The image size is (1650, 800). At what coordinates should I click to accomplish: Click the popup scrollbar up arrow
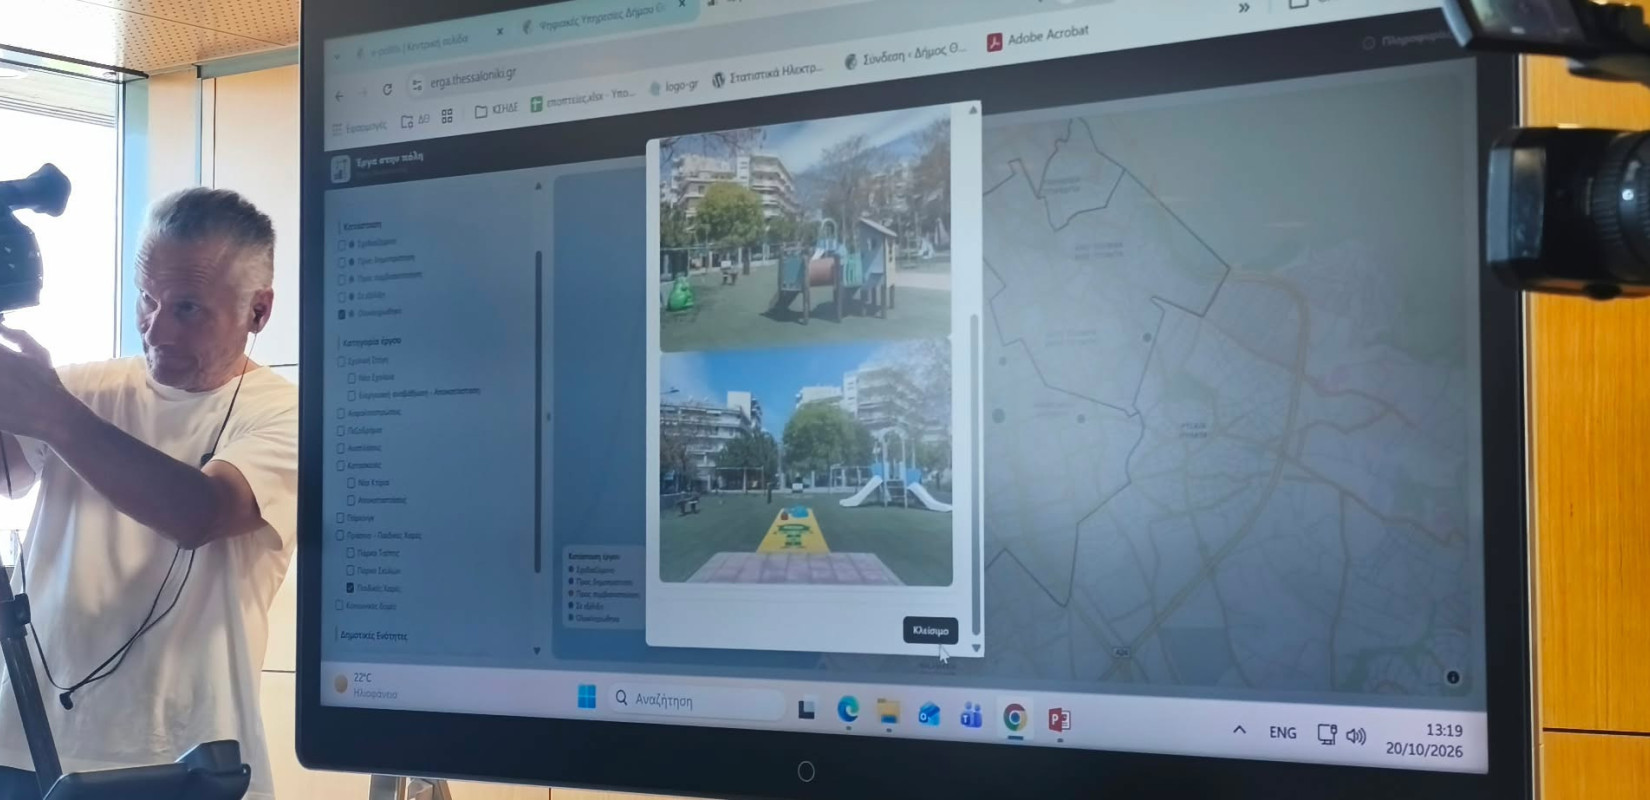pyautogui.click(x=973, y=110)
